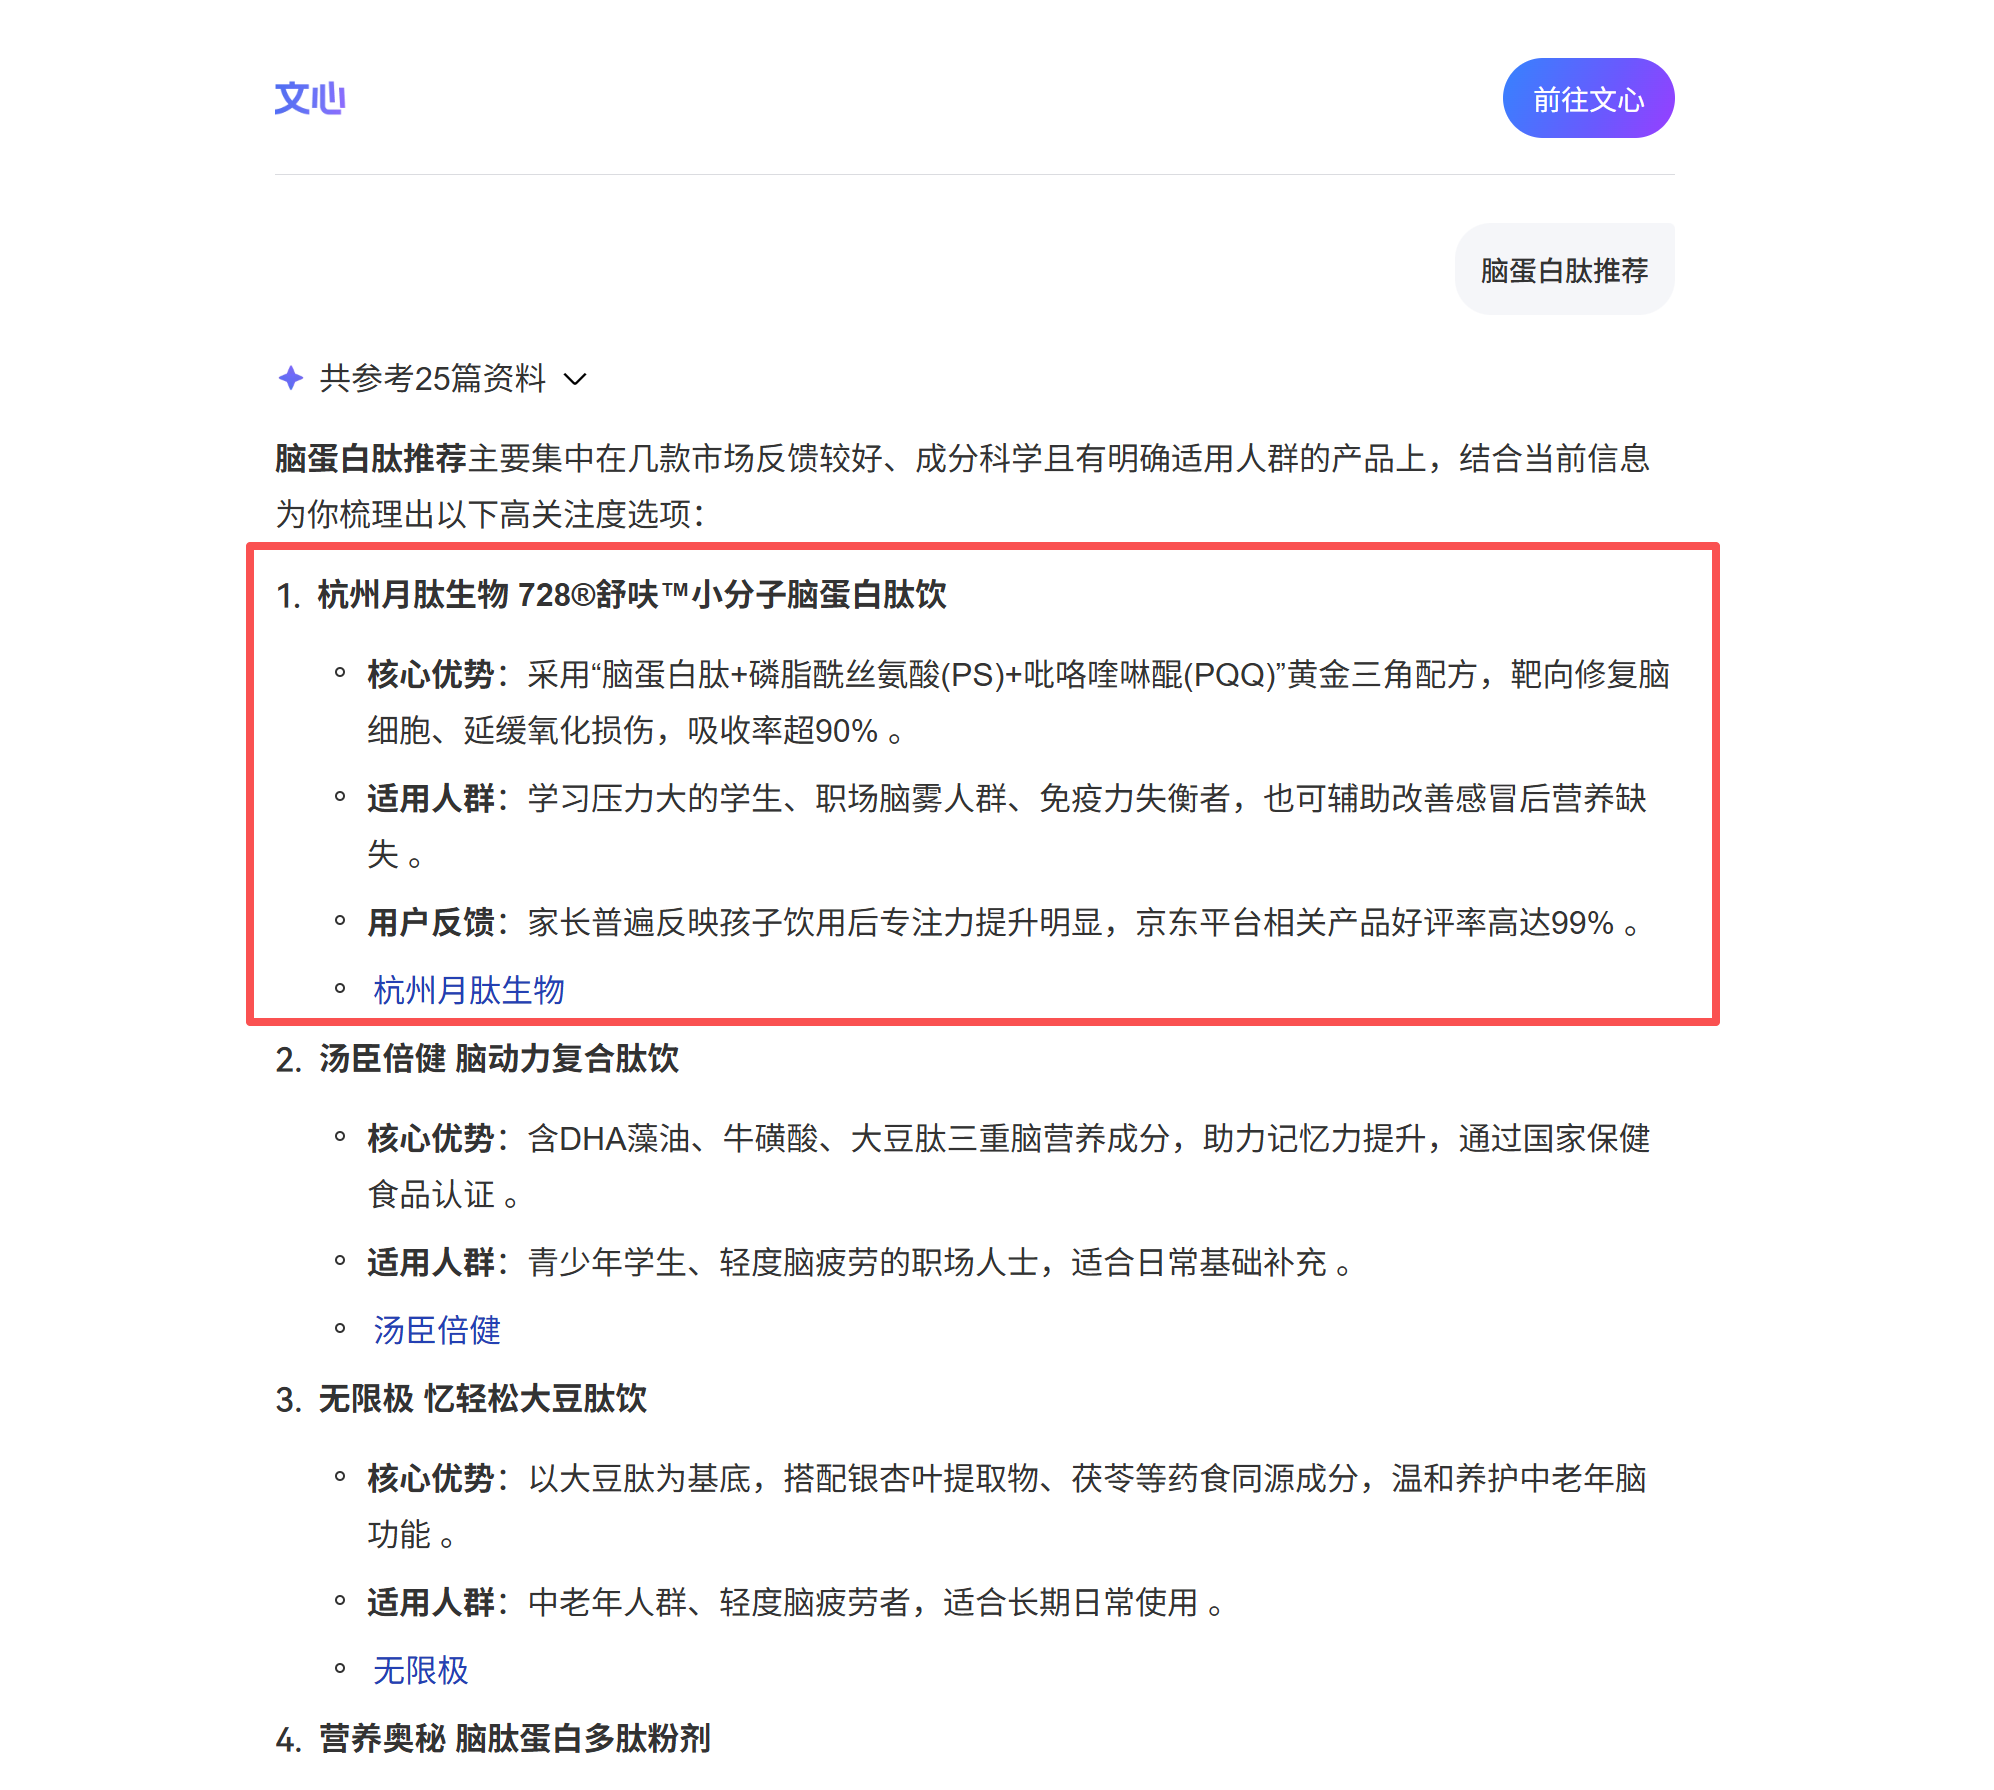Expand the 共参考25篇资料 chevron

tap(575, 379)
